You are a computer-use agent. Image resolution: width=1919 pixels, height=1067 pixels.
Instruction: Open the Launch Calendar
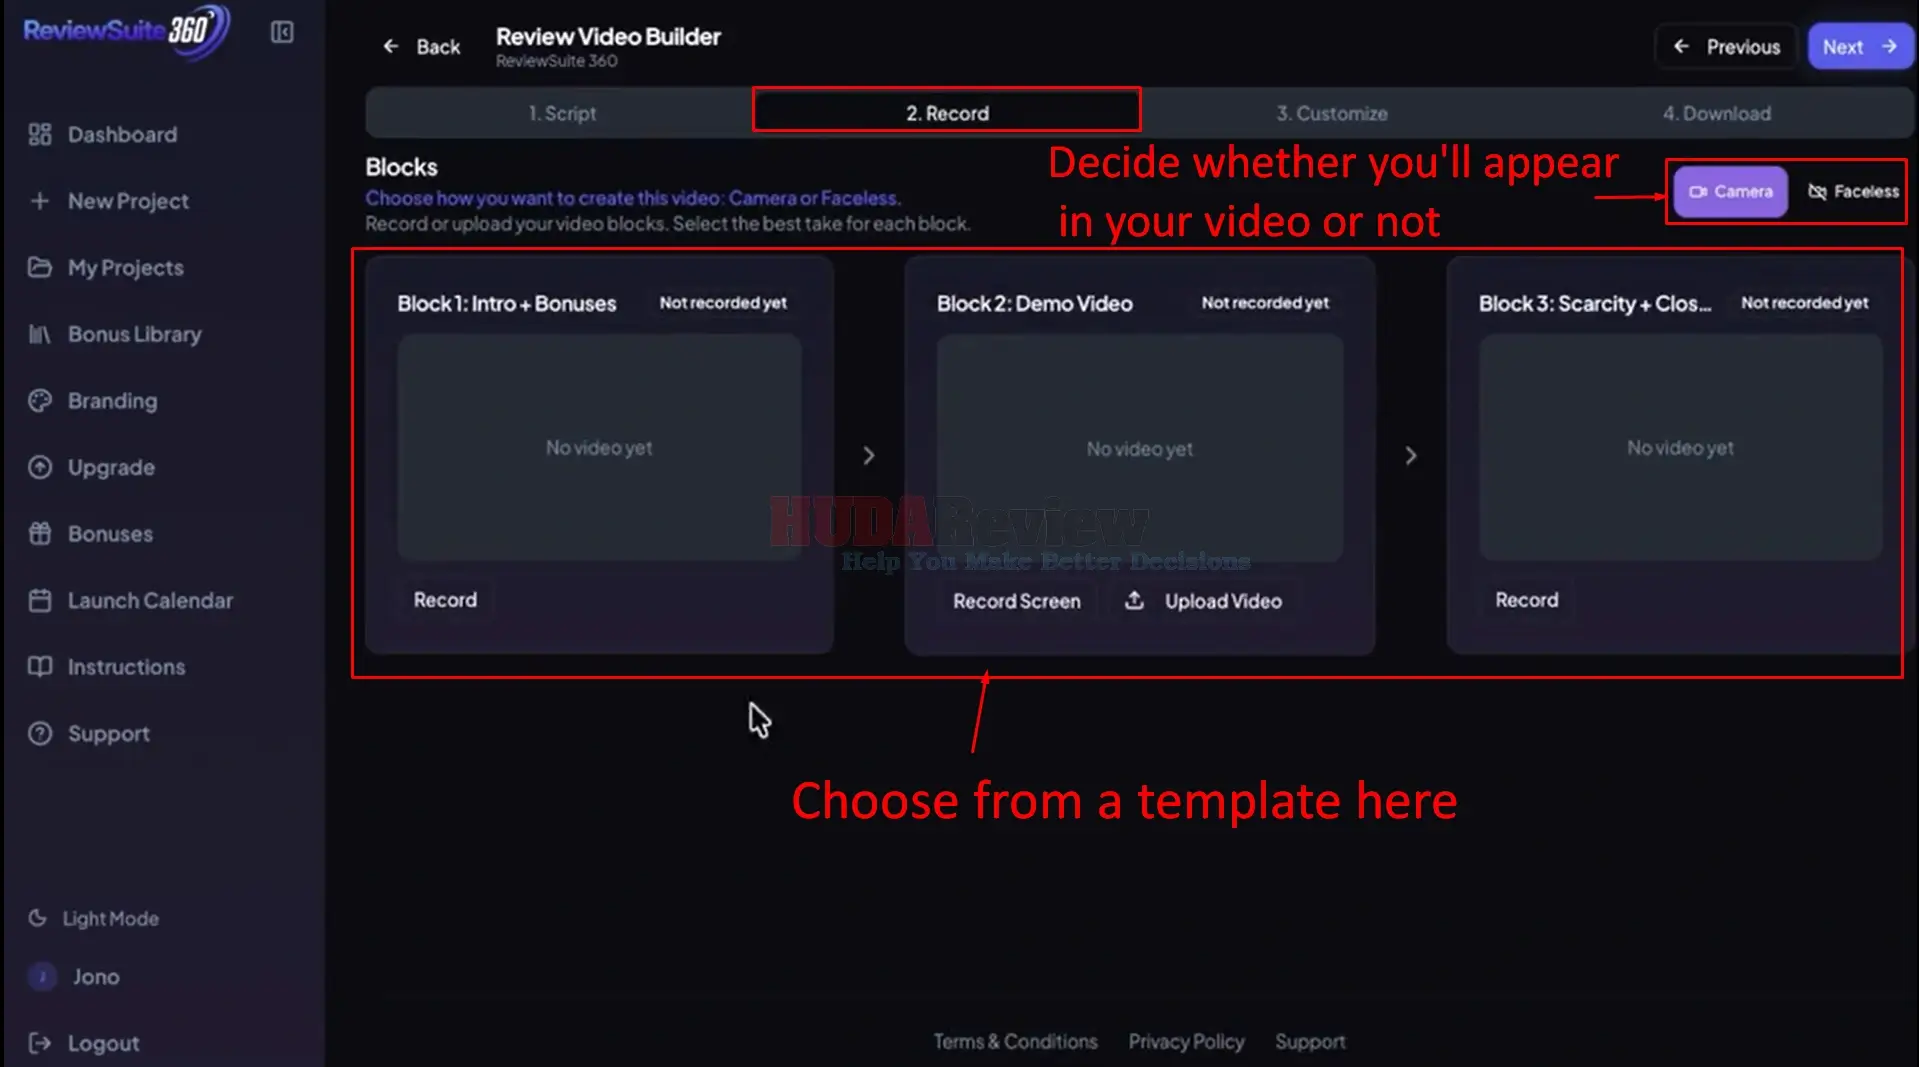[149, 600]
